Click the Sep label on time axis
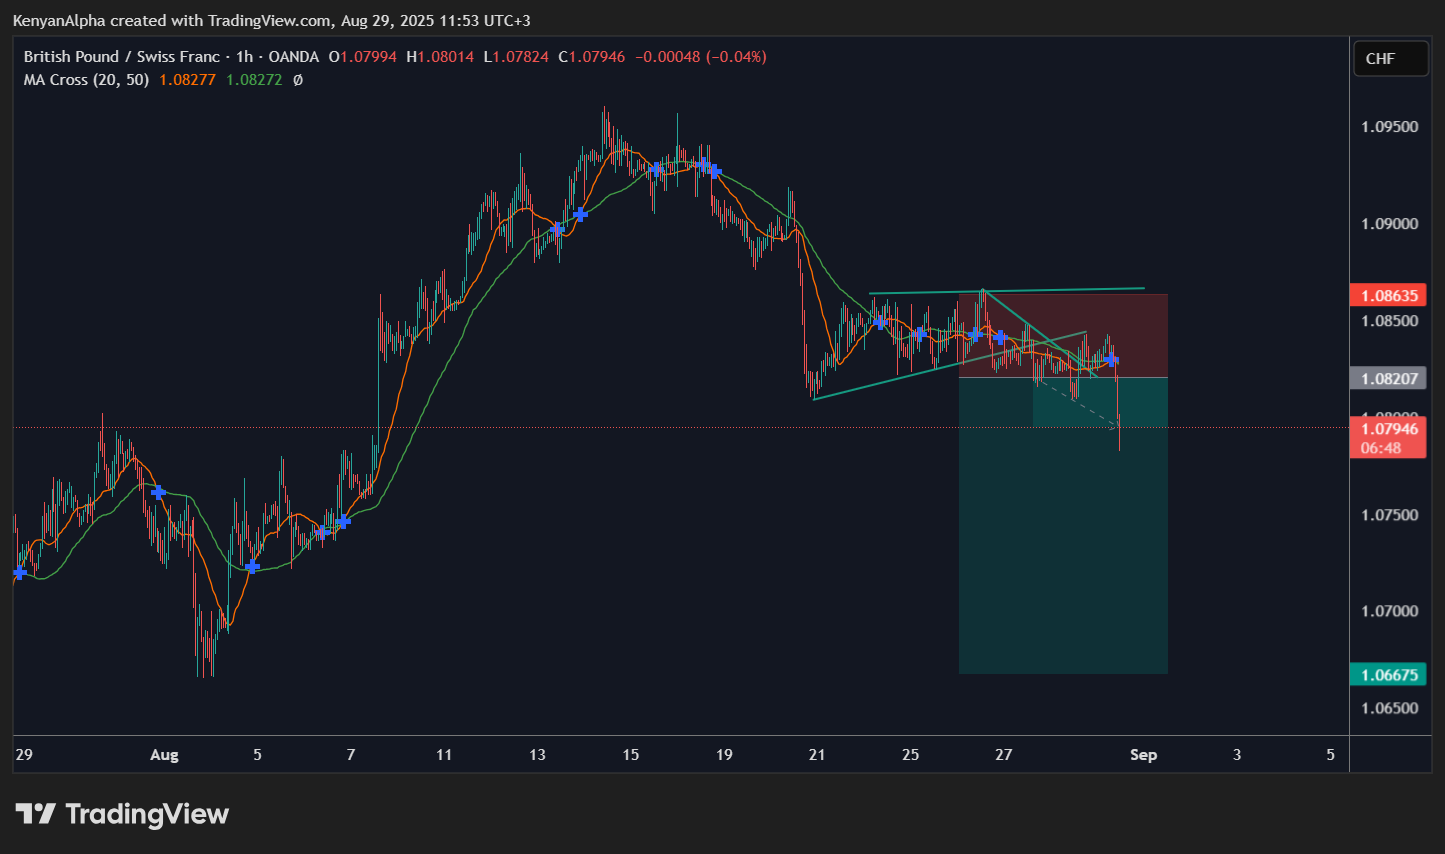 pyautogui.click(x=1143, y=755)
